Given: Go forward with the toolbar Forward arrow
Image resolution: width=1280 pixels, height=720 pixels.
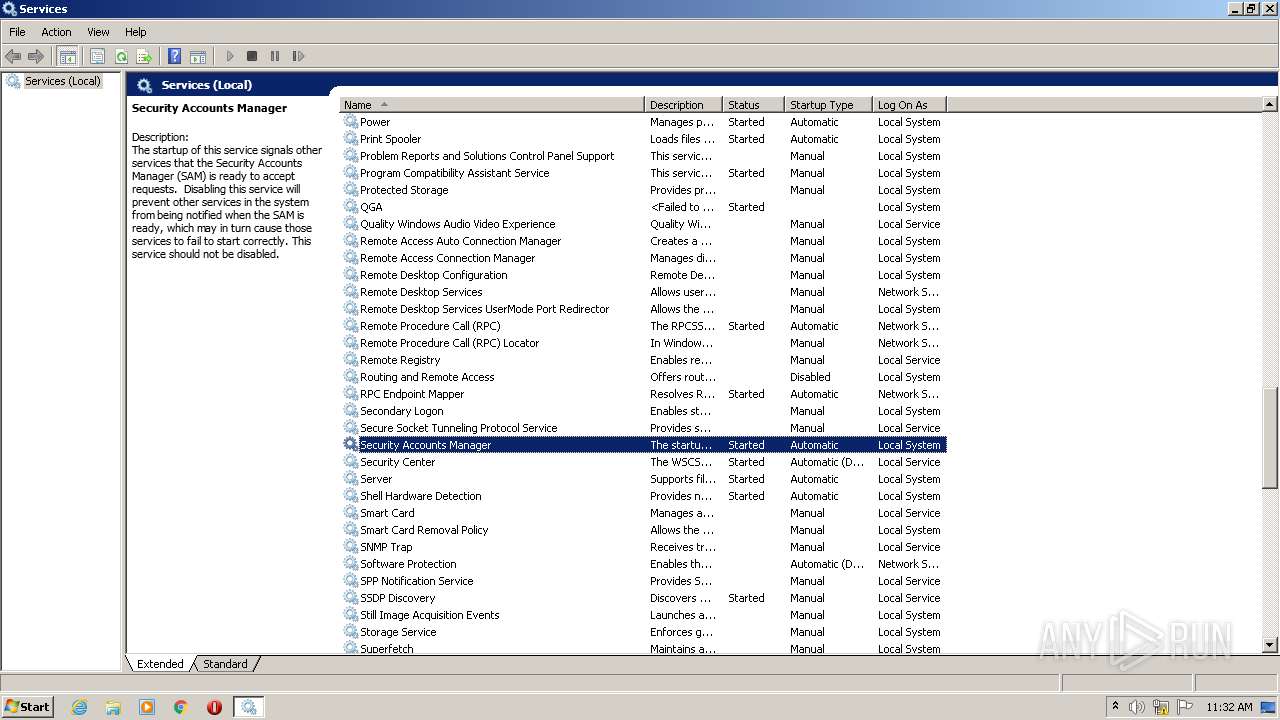Looking at the screenshot, I should (36, 57).
